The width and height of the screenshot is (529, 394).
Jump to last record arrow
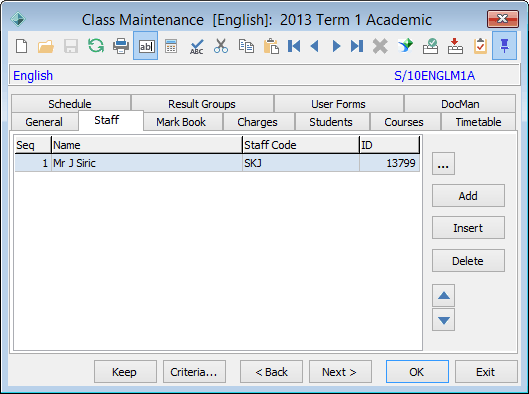357,46
